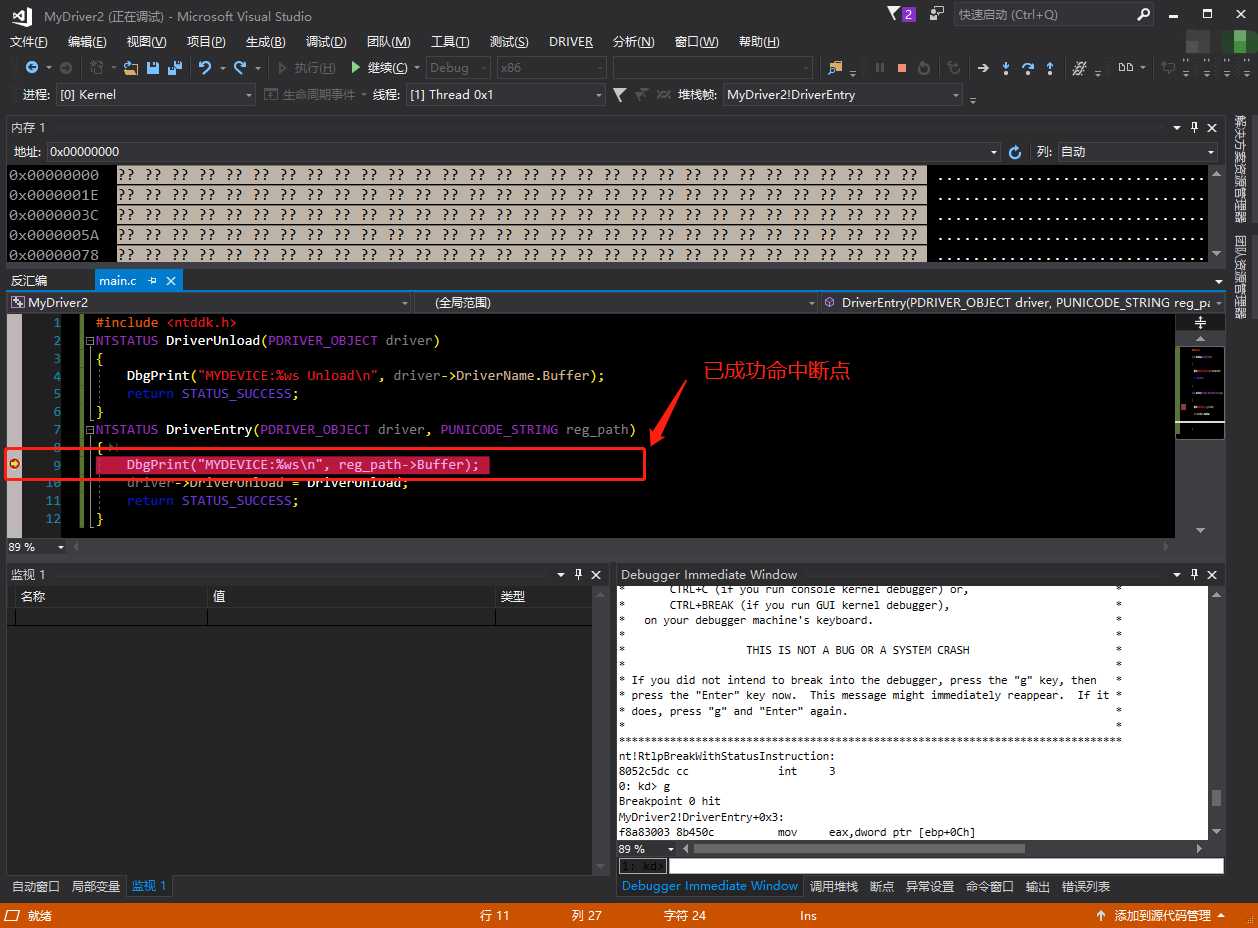Click the Immediate Window horizontal scrollbar thumb
This screenshot has height=928, width=1258.
859,849
